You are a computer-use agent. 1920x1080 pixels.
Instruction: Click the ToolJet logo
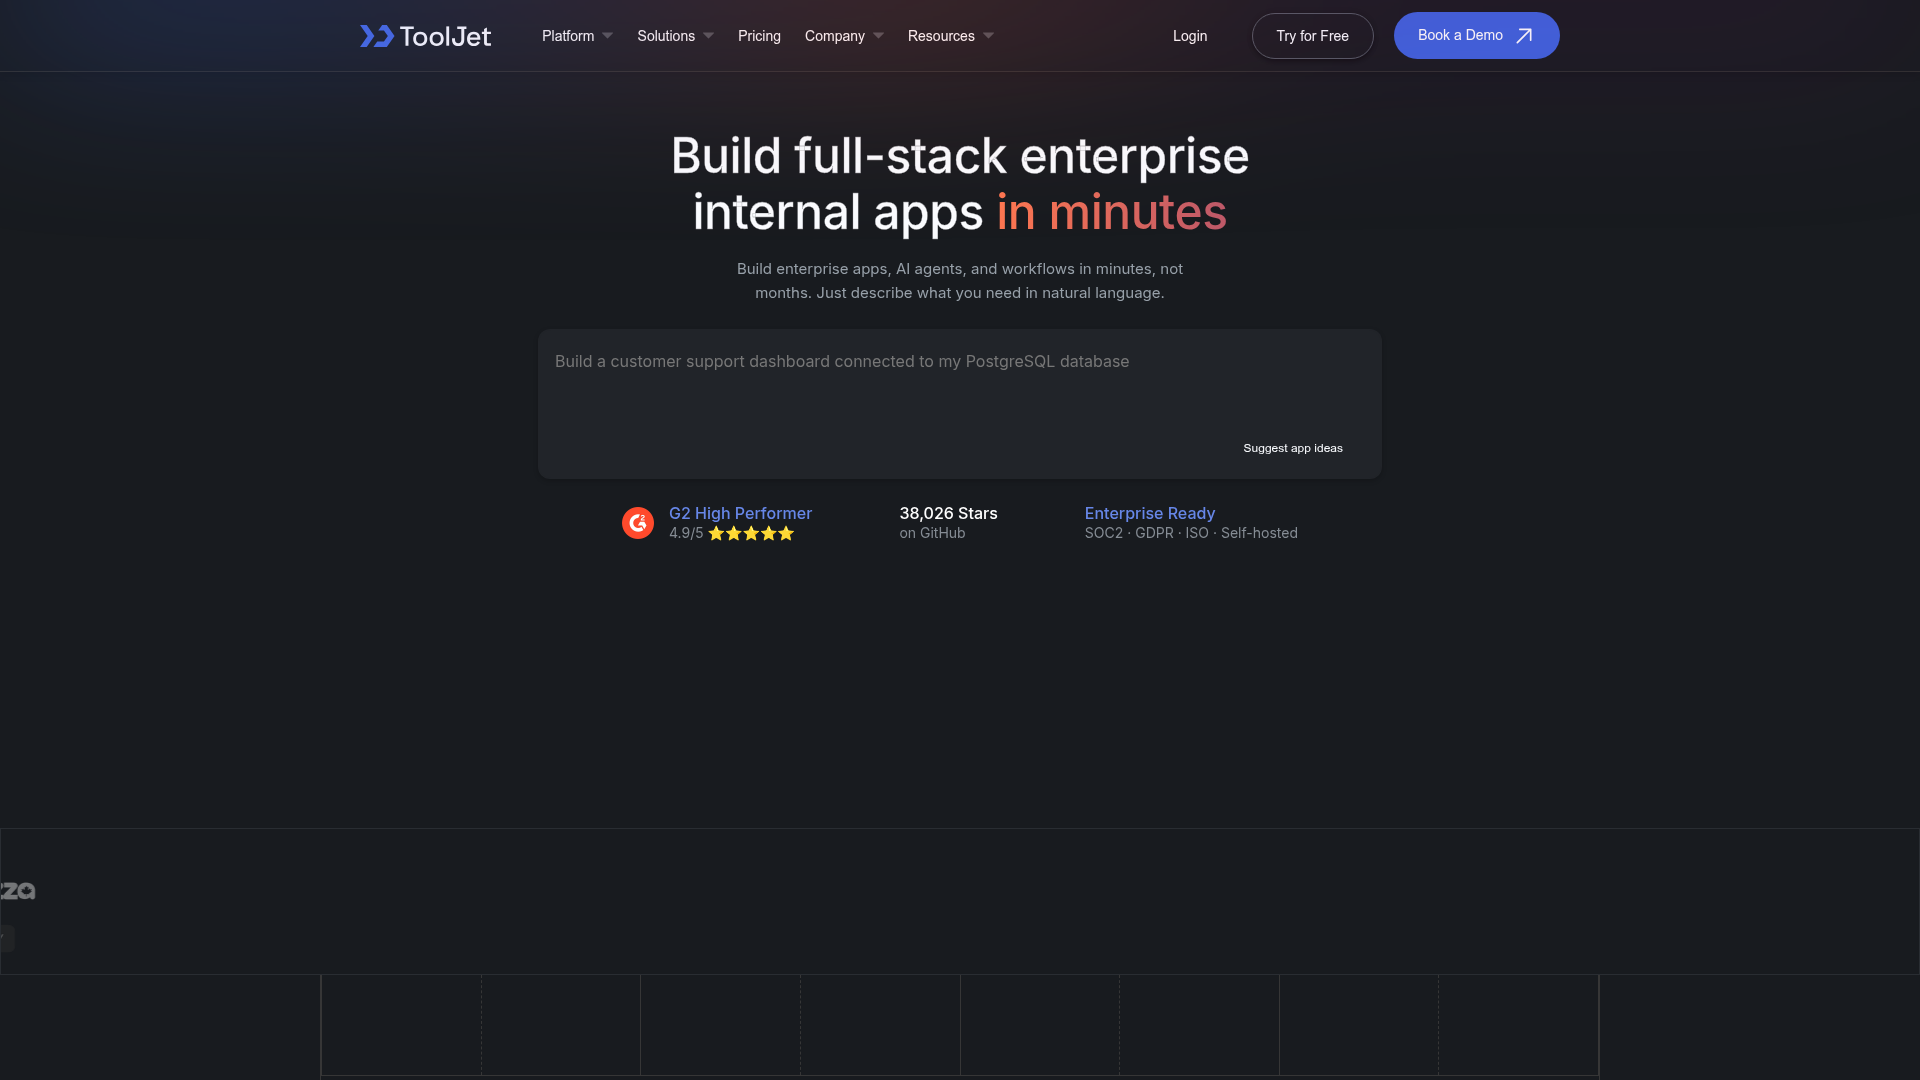point(425,36)
